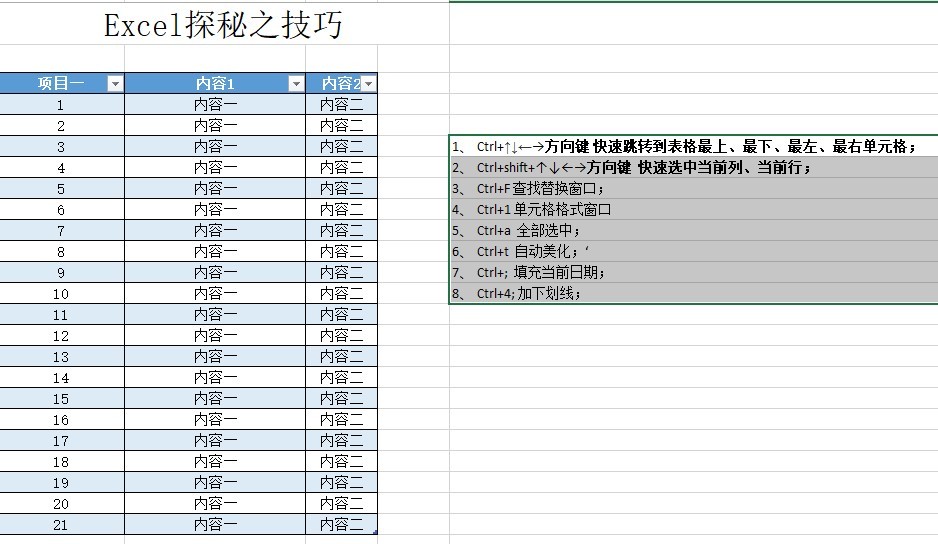938x544 pixels.
Task: Select the cell with number 3
Action: [61, 147]
